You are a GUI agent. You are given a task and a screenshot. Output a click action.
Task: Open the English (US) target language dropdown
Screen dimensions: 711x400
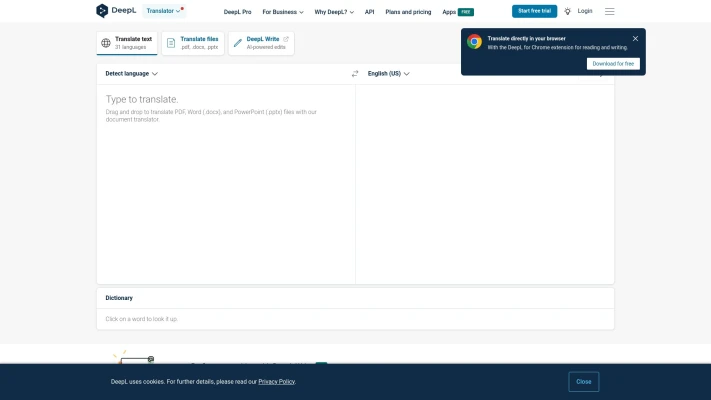tap(389, 73)
